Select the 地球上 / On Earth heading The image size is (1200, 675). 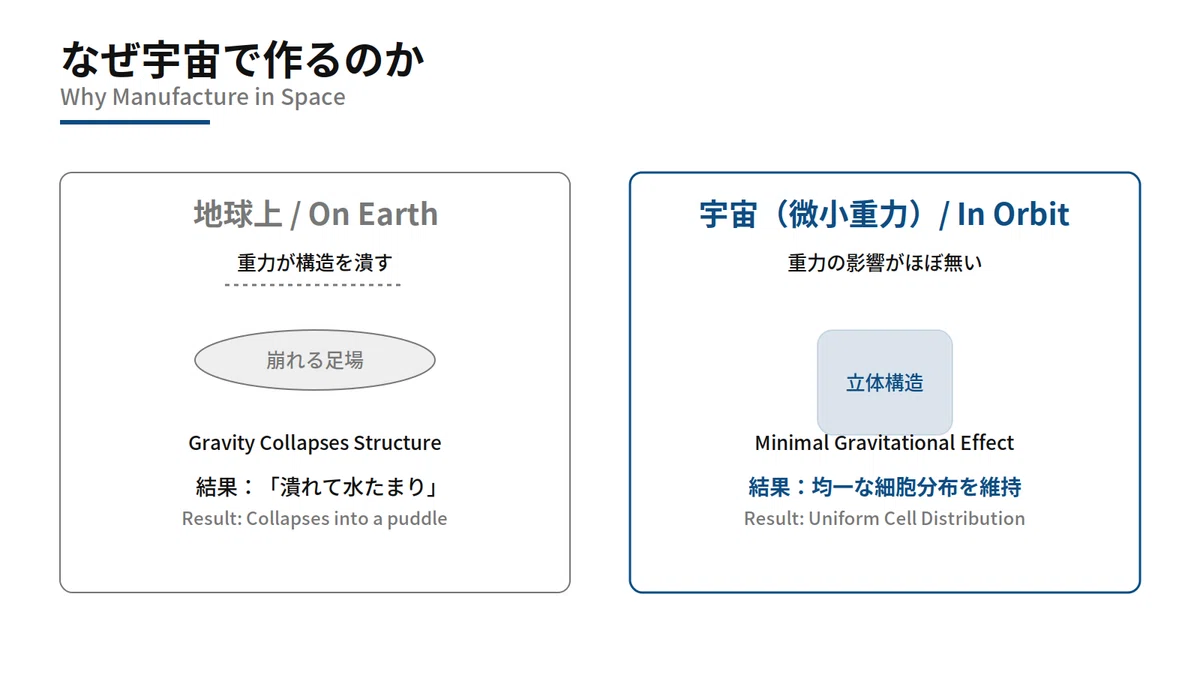pos(315,214)
